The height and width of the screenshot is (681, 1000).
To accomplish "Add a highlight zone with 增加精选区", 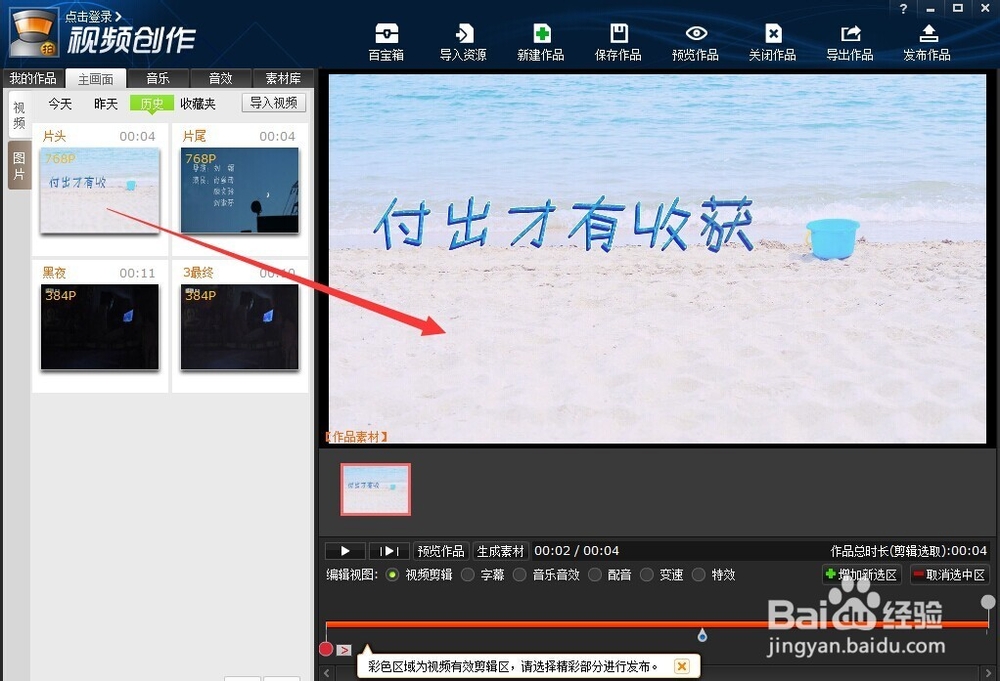I will coord(861,574).
